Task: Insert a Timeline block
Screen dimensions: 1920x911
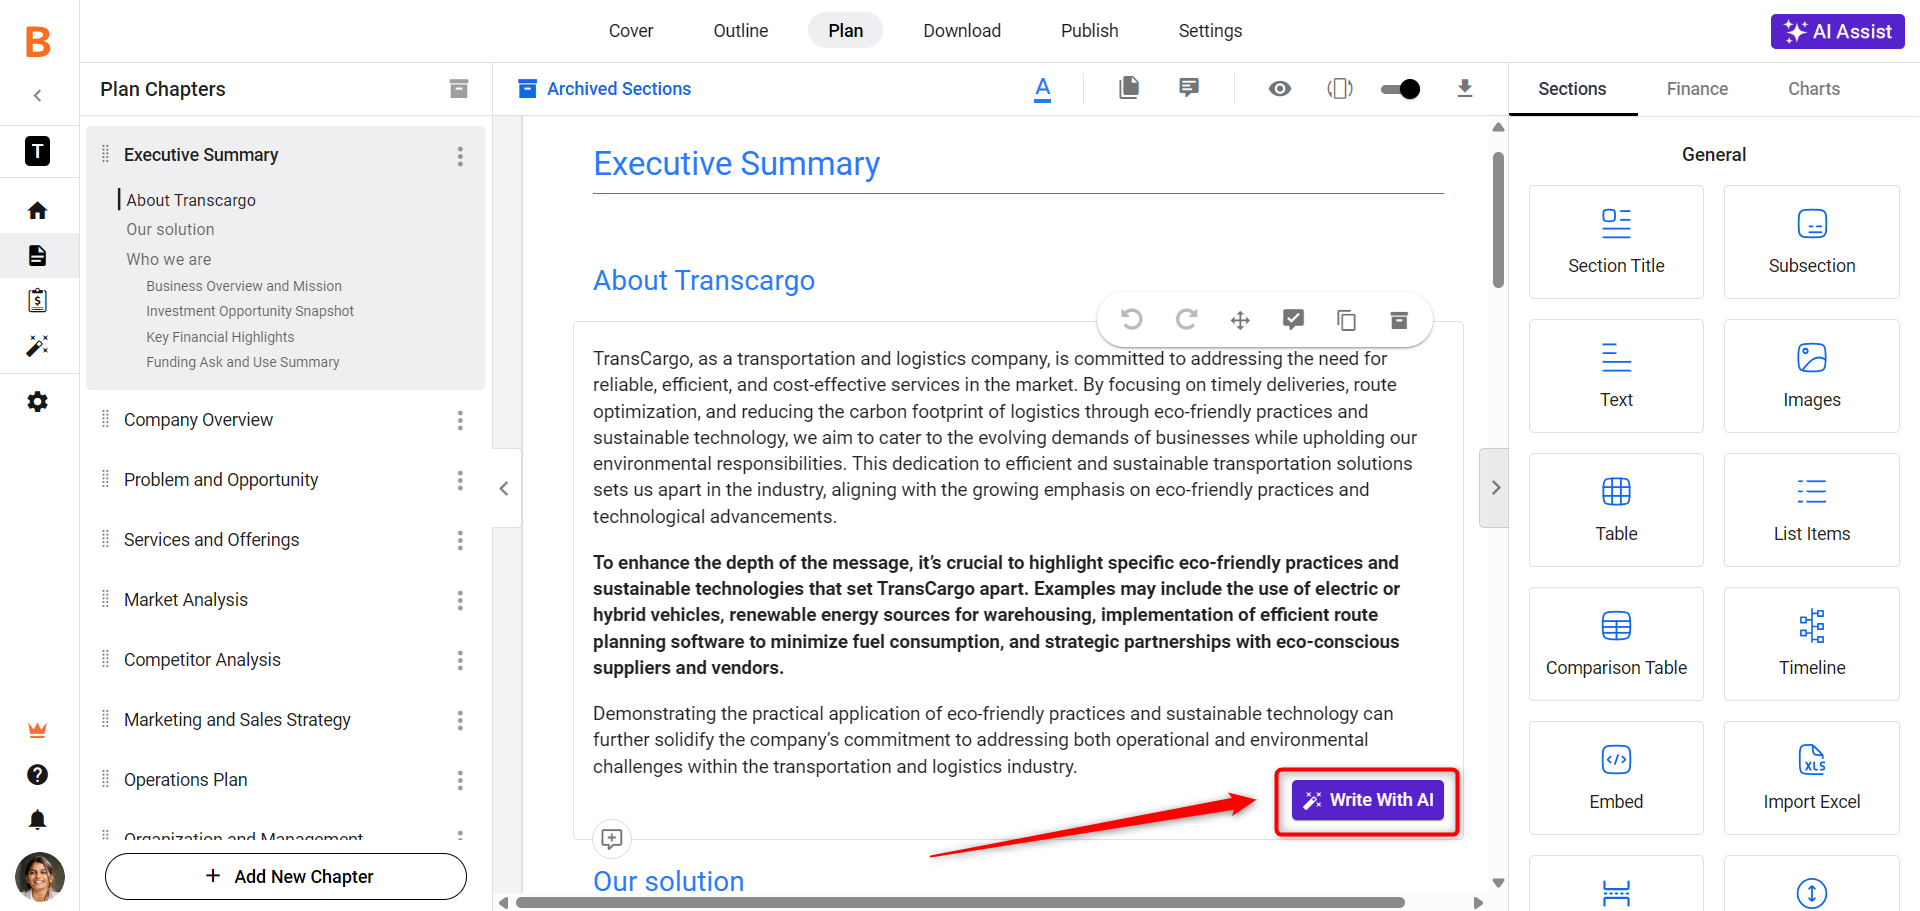Action: coord(1812,644)
